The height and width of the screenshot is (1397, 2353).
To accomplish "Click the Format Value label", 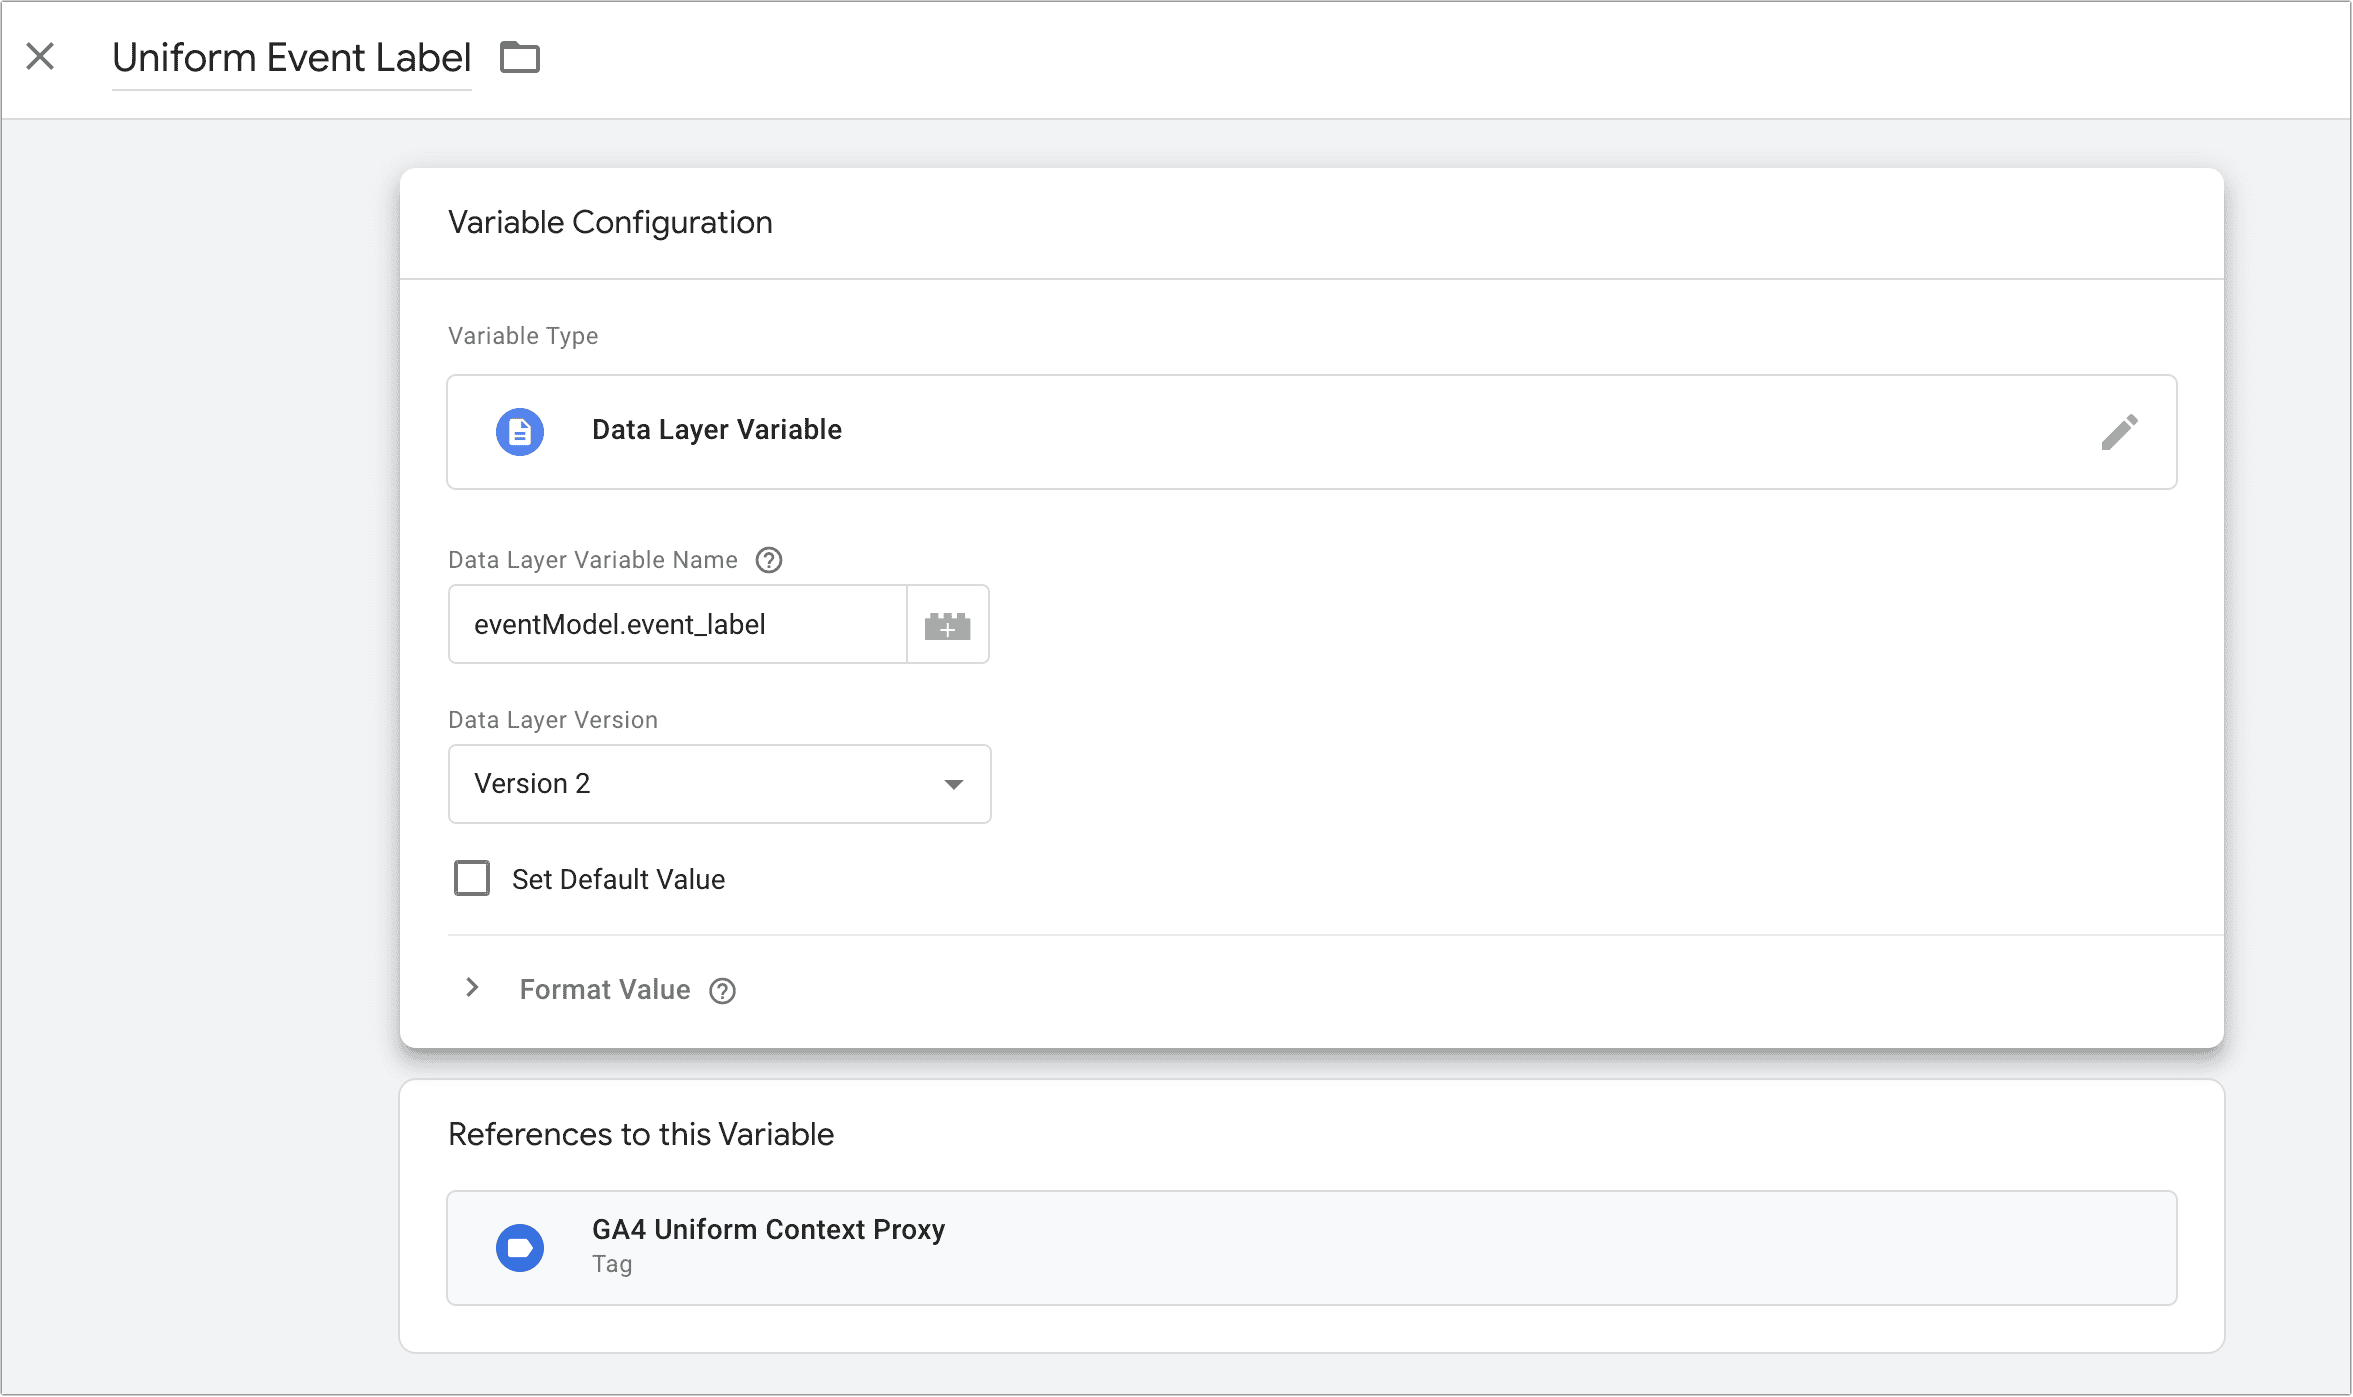I will click(x=604, y=990).
